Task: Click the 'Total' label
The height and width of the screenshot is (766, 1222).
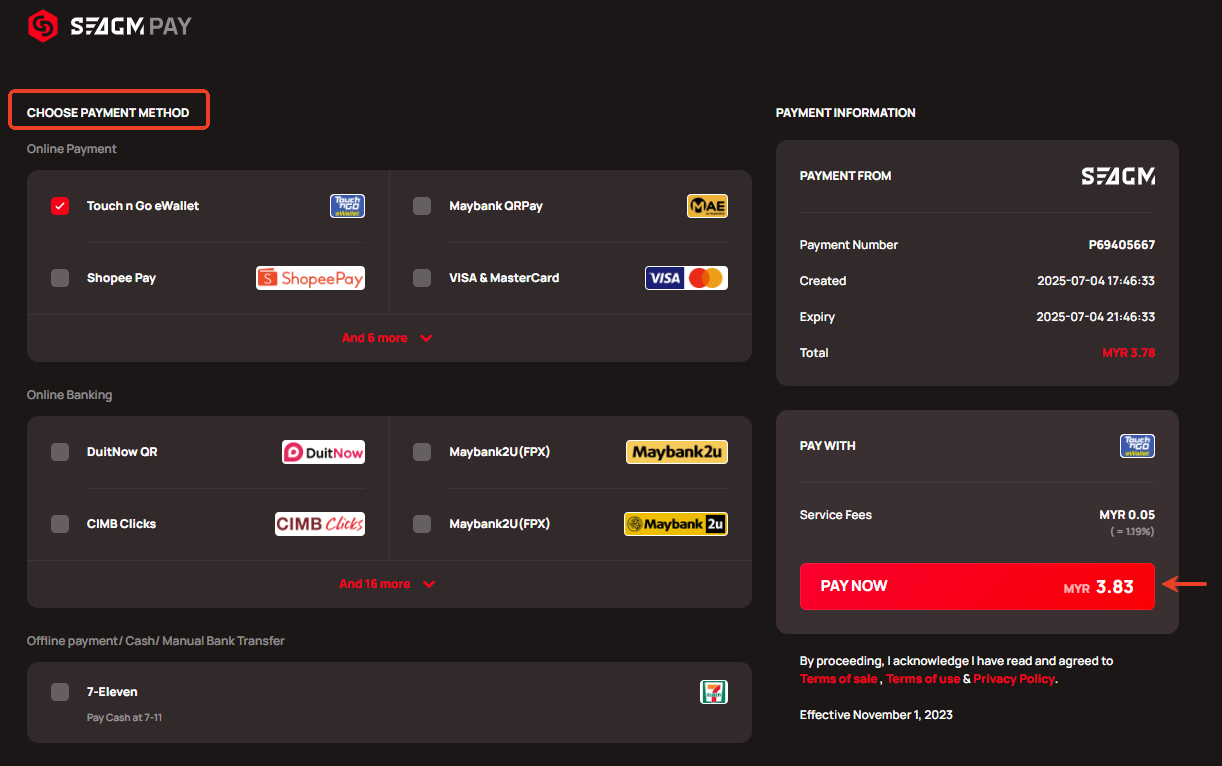Action: pyautogui.click(x=814, y=353)
